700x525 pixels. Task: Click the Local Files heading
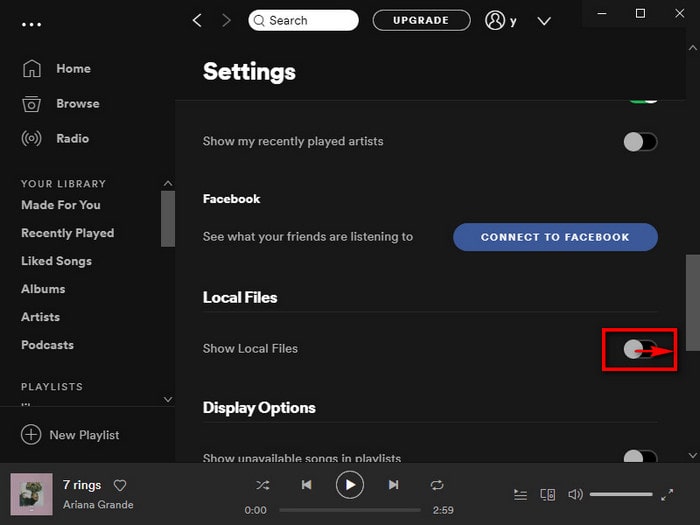pyautogui.click(x=240, y=298)
